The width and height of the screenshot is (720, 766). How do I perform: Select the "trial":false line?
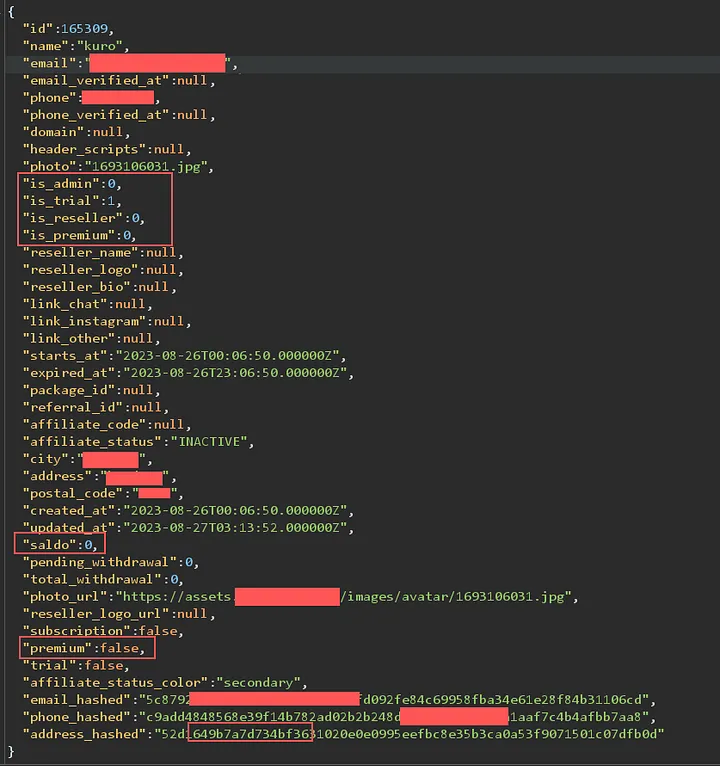pyautogui.click(x=76, y=665)
